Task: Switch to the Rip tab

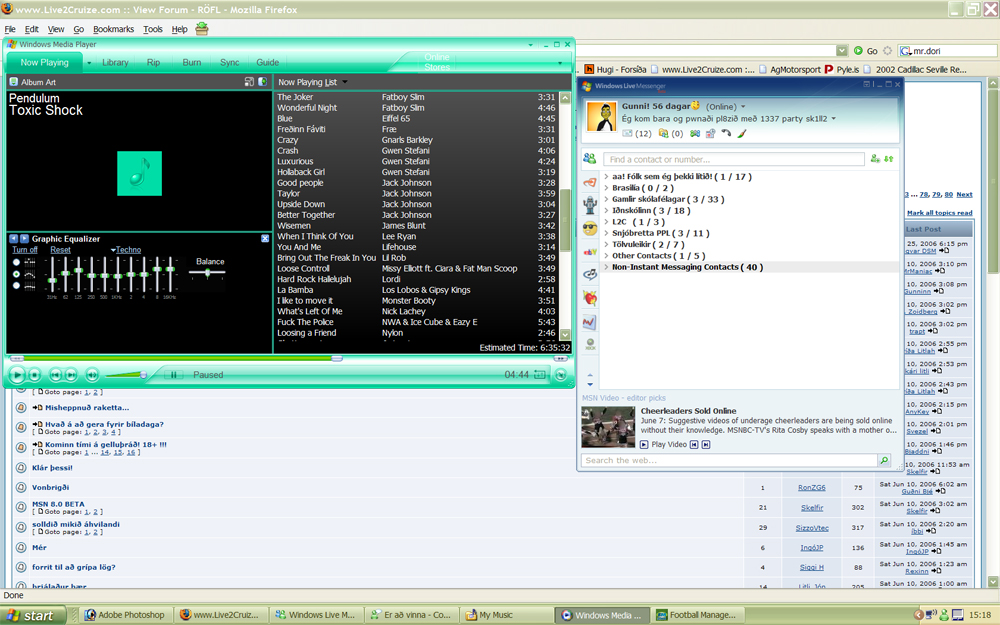Action: [x=154, y=62]
